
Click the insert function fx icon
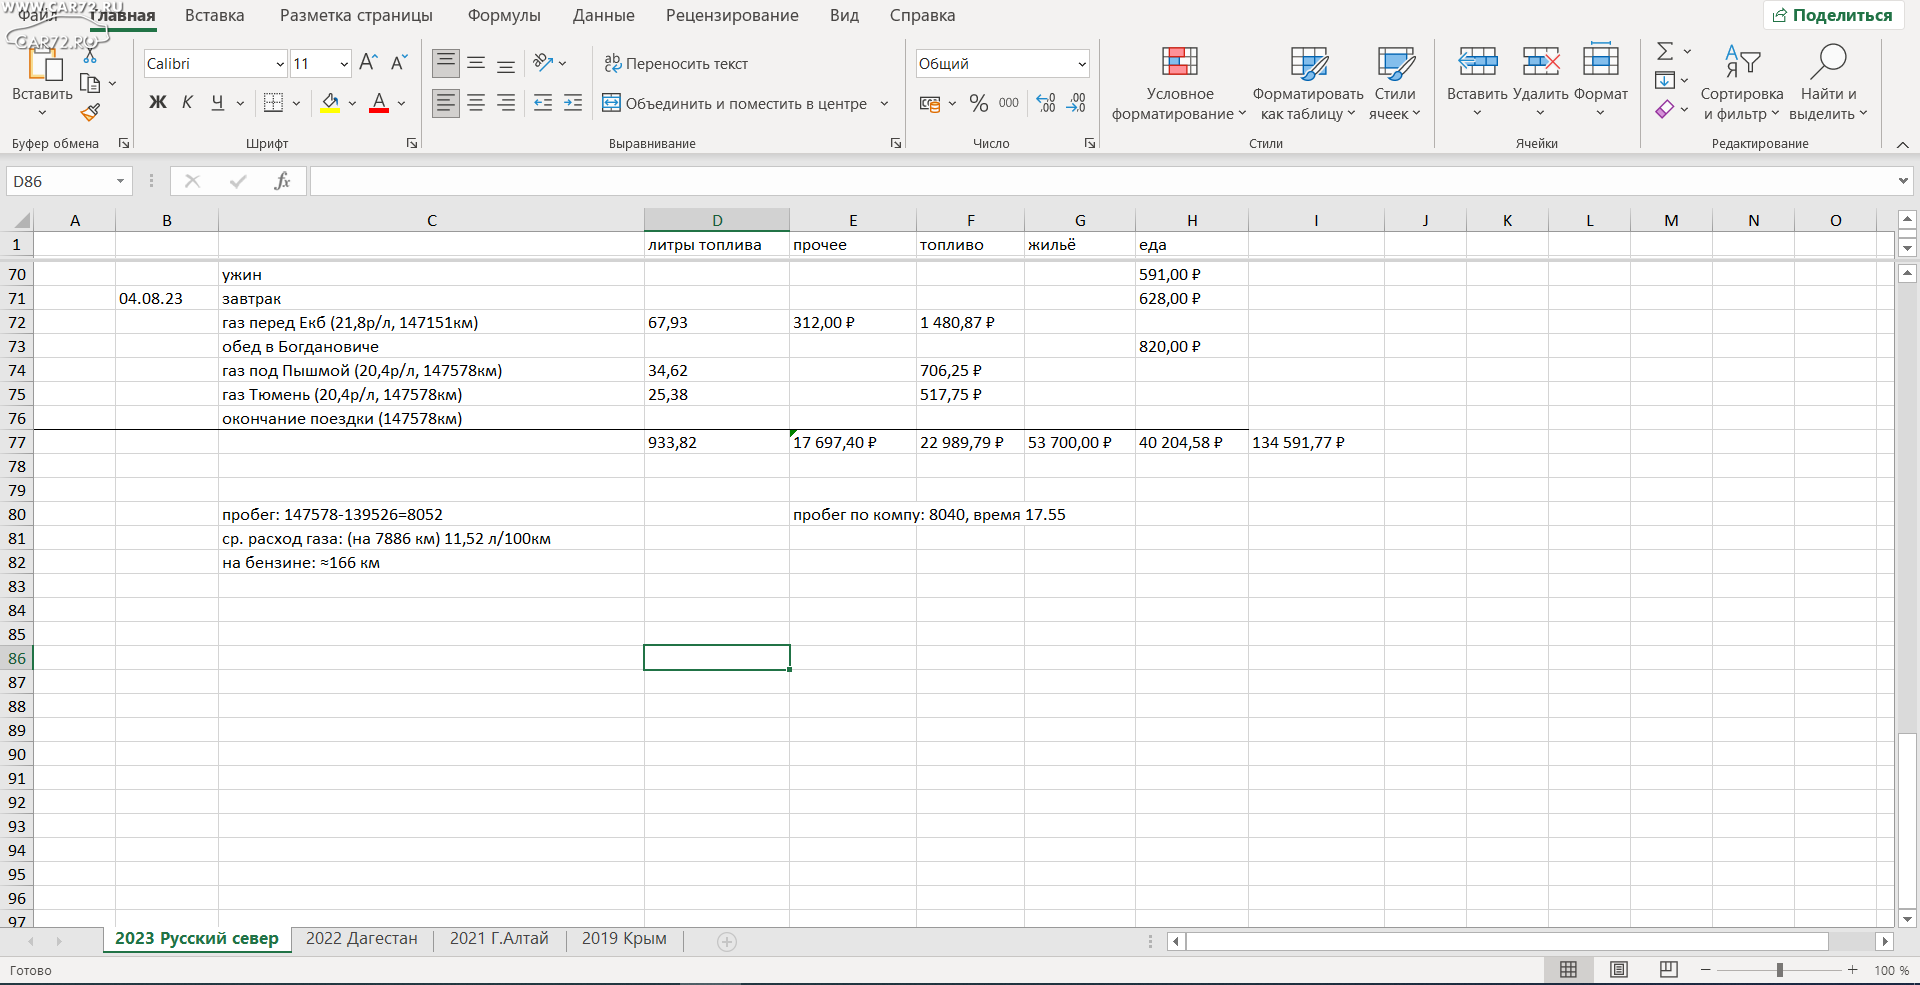coord(283,181)
